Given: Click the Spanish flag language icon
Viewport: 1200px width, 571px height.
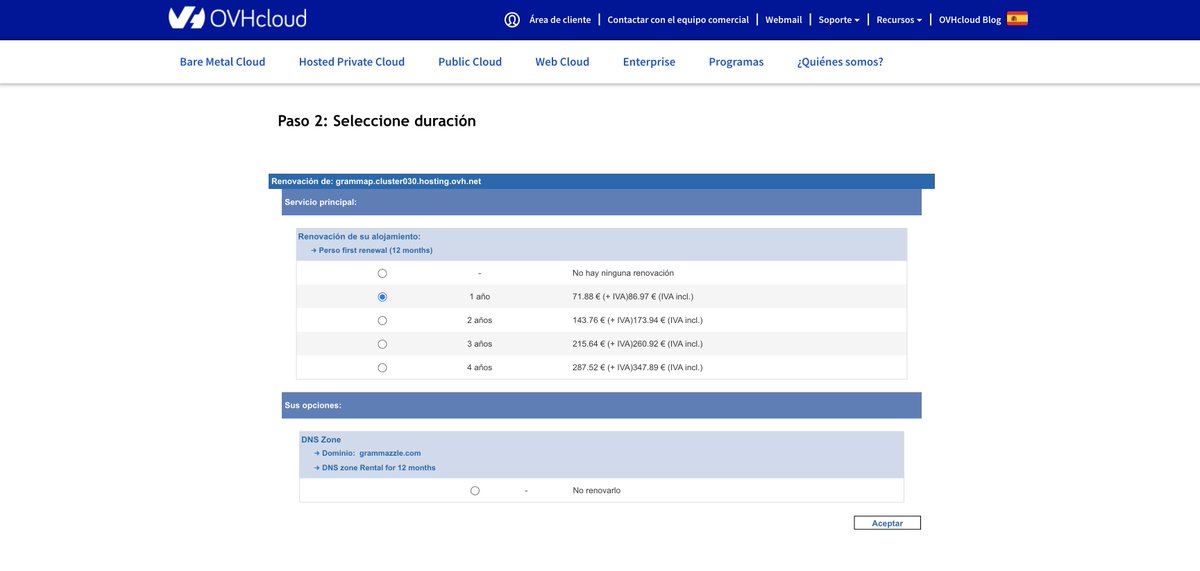Looking at the screenshot, I should (1017, 18).
